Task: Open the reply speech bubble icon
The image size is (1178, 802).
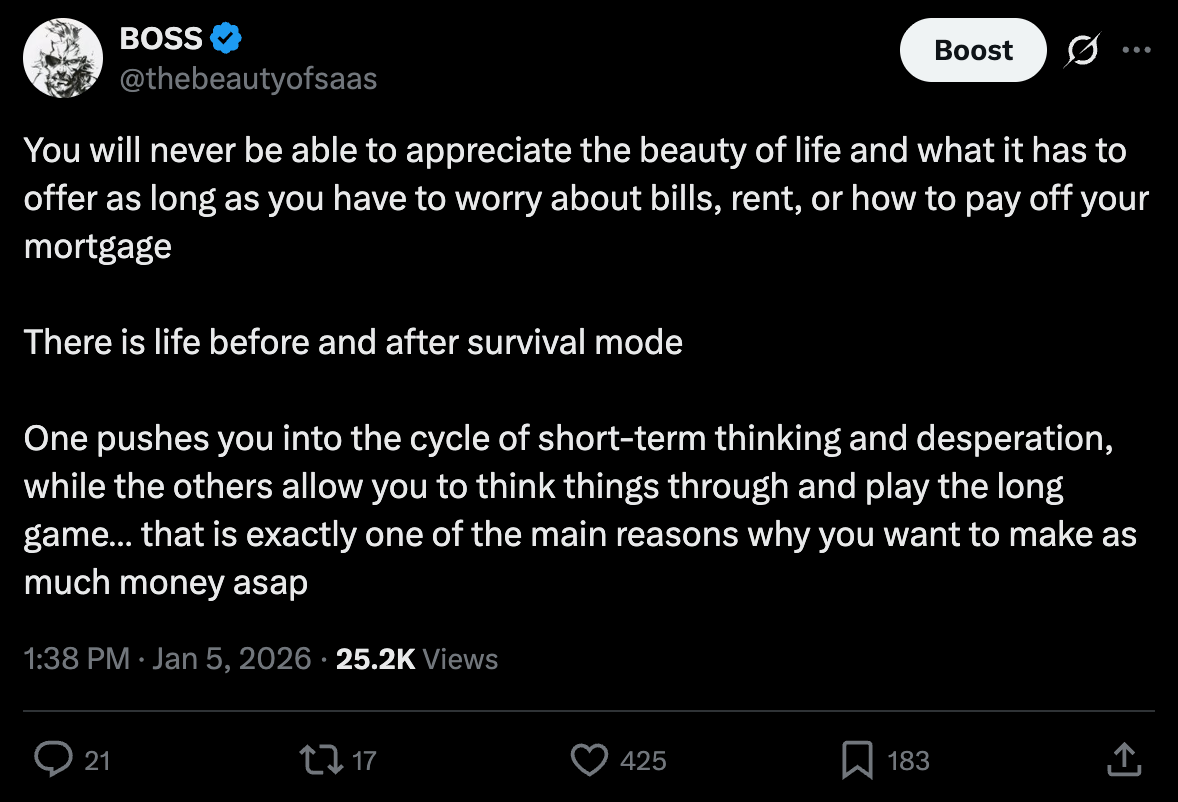Action: [53, 759]
